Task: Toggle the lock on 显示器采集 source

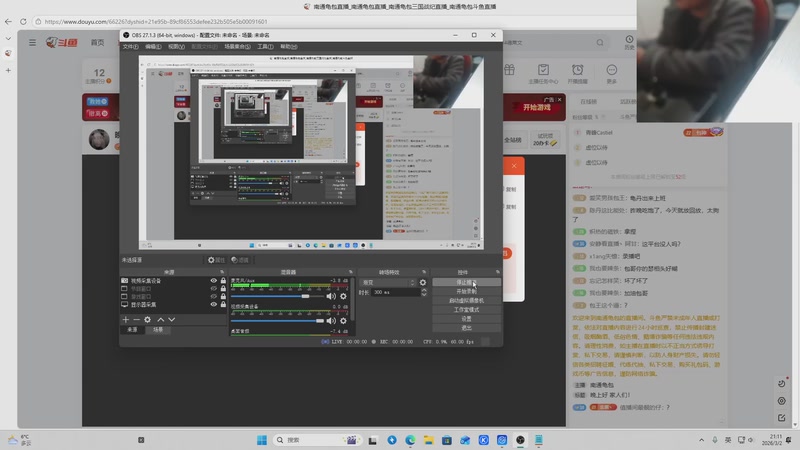Action: (223, 304)
